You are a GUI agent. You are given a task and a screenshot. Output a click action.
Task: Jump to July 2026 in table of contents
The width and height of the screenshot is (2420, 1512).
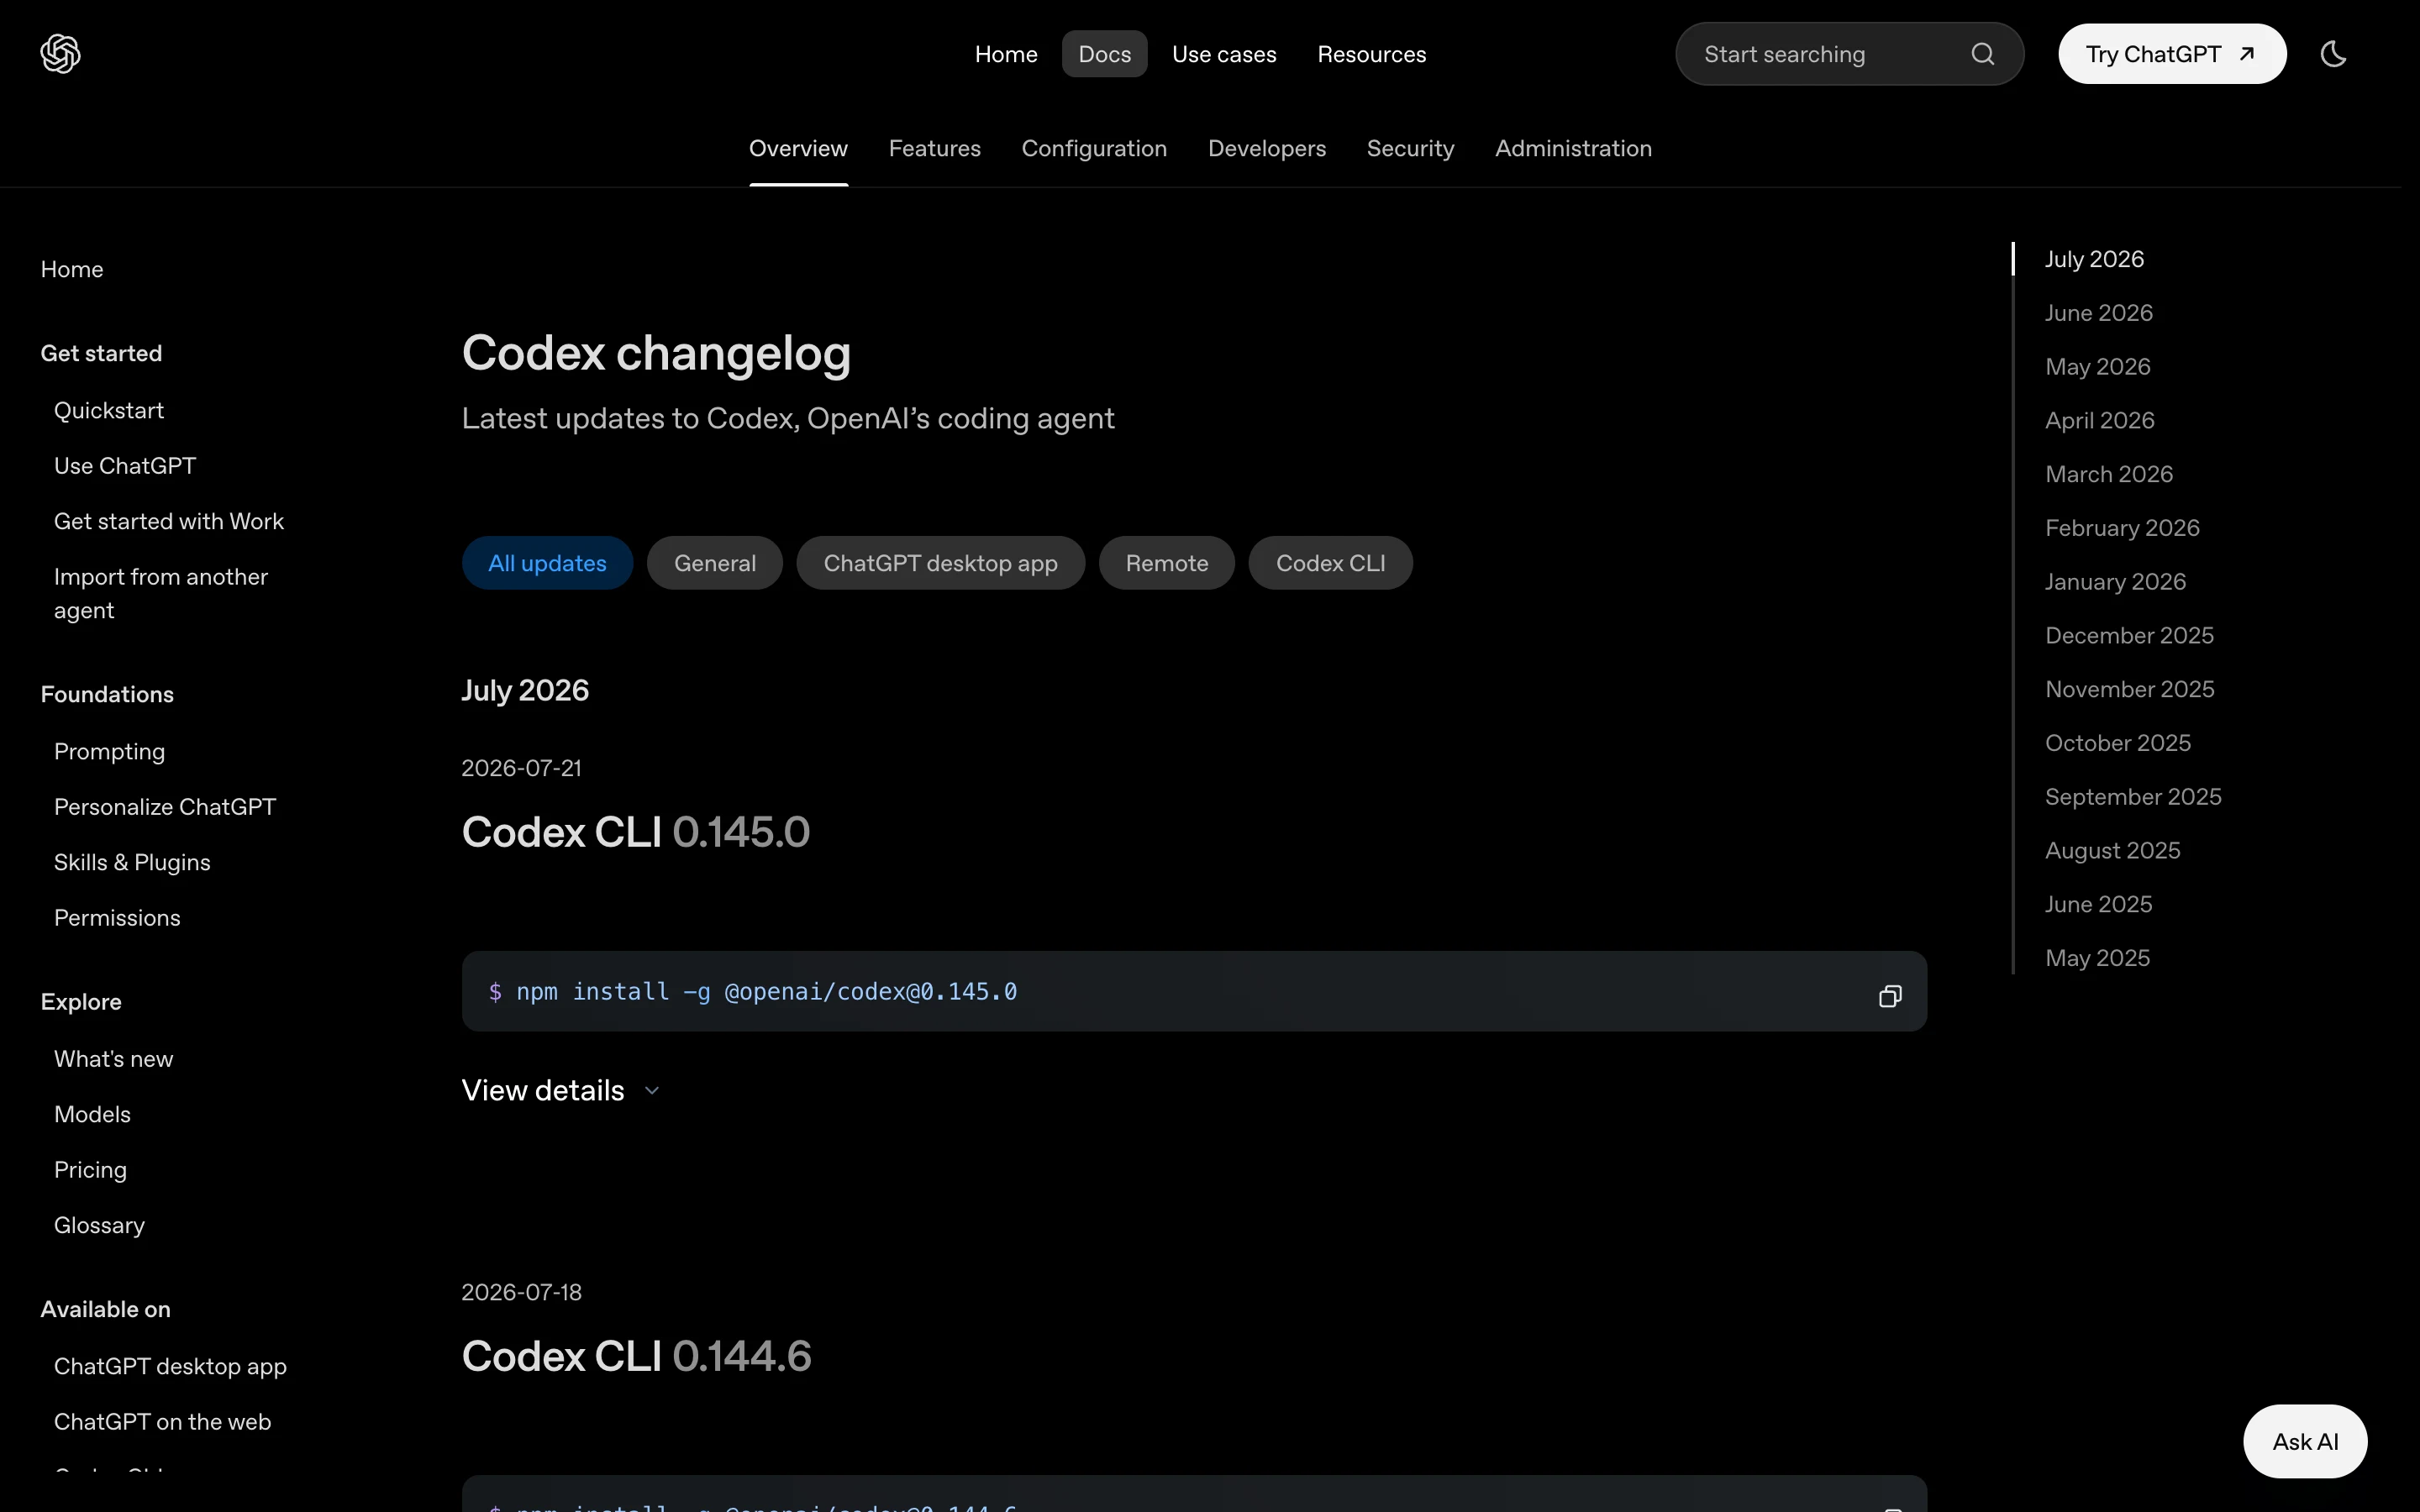[x=2094, y=259]
